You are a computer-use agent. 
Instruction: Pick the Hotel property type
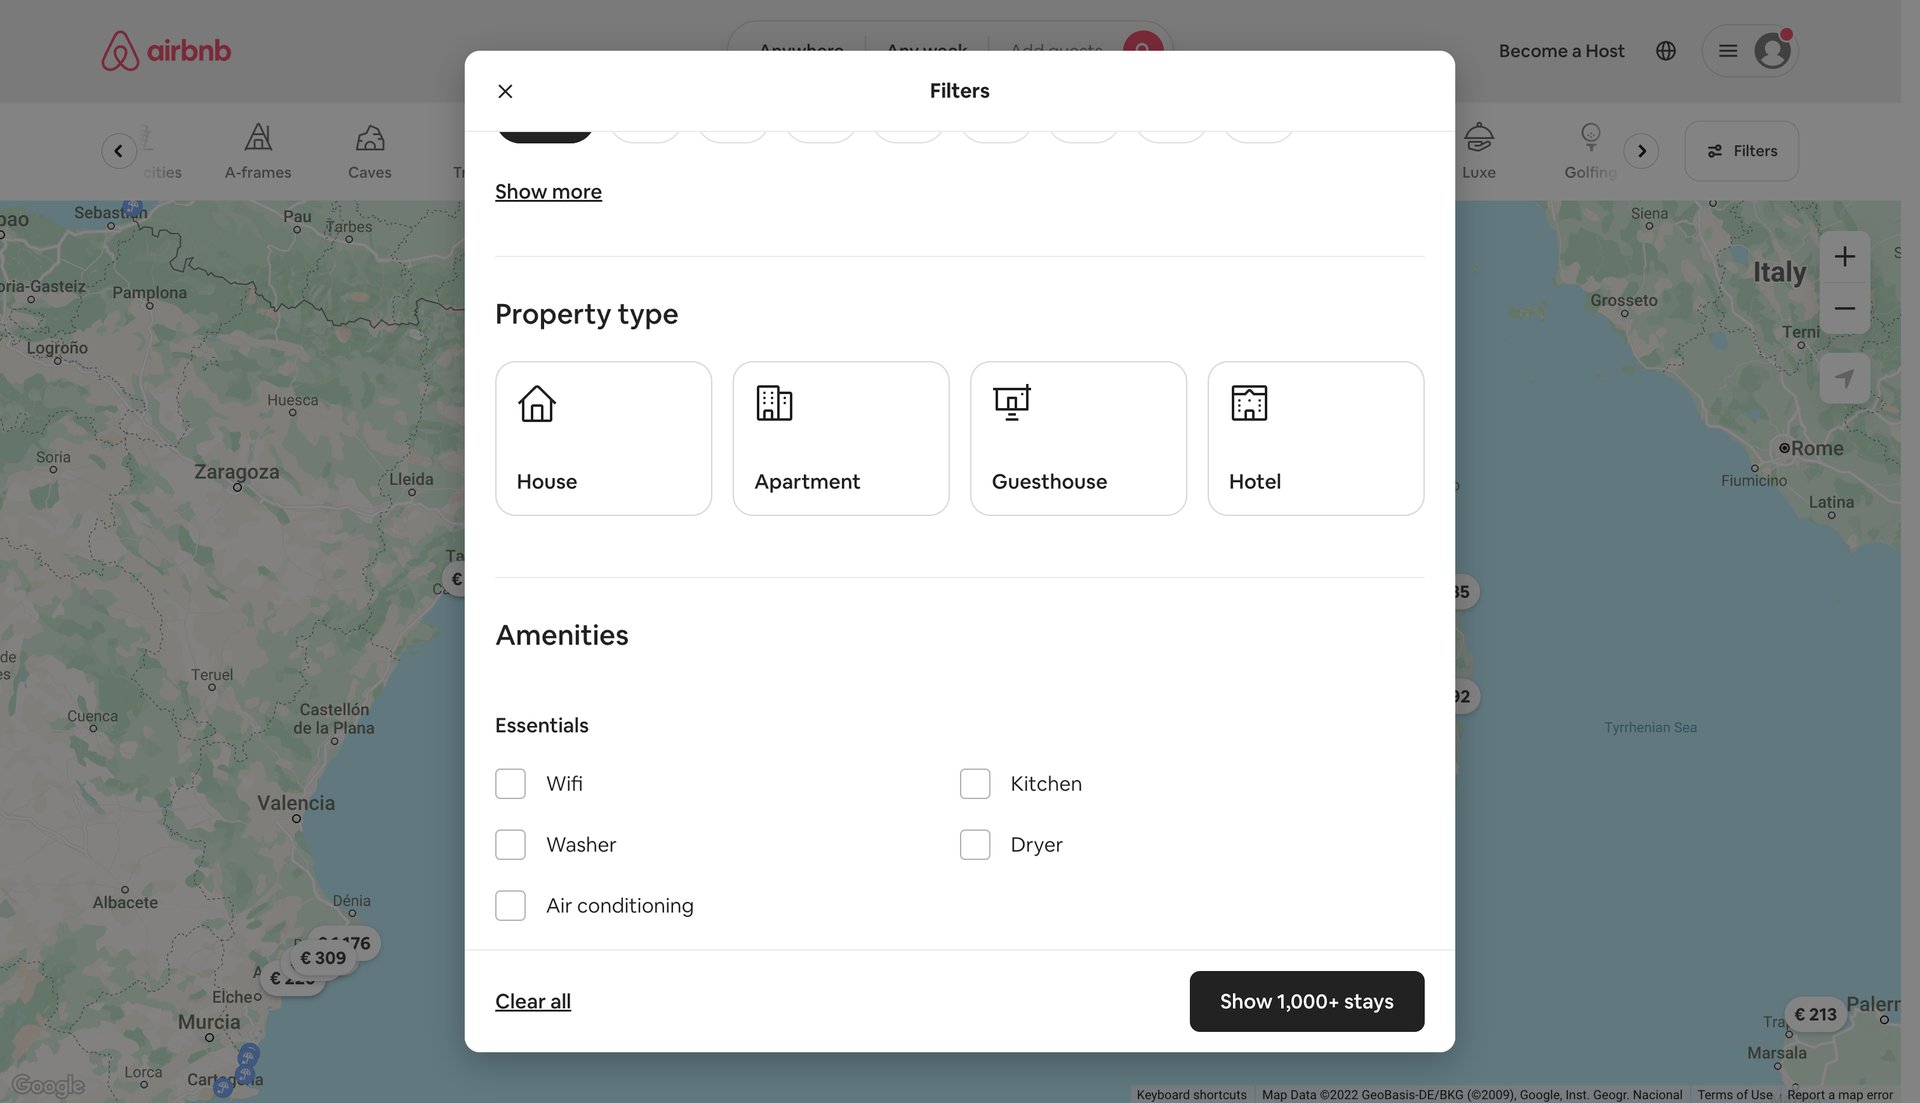(1315, 438)
